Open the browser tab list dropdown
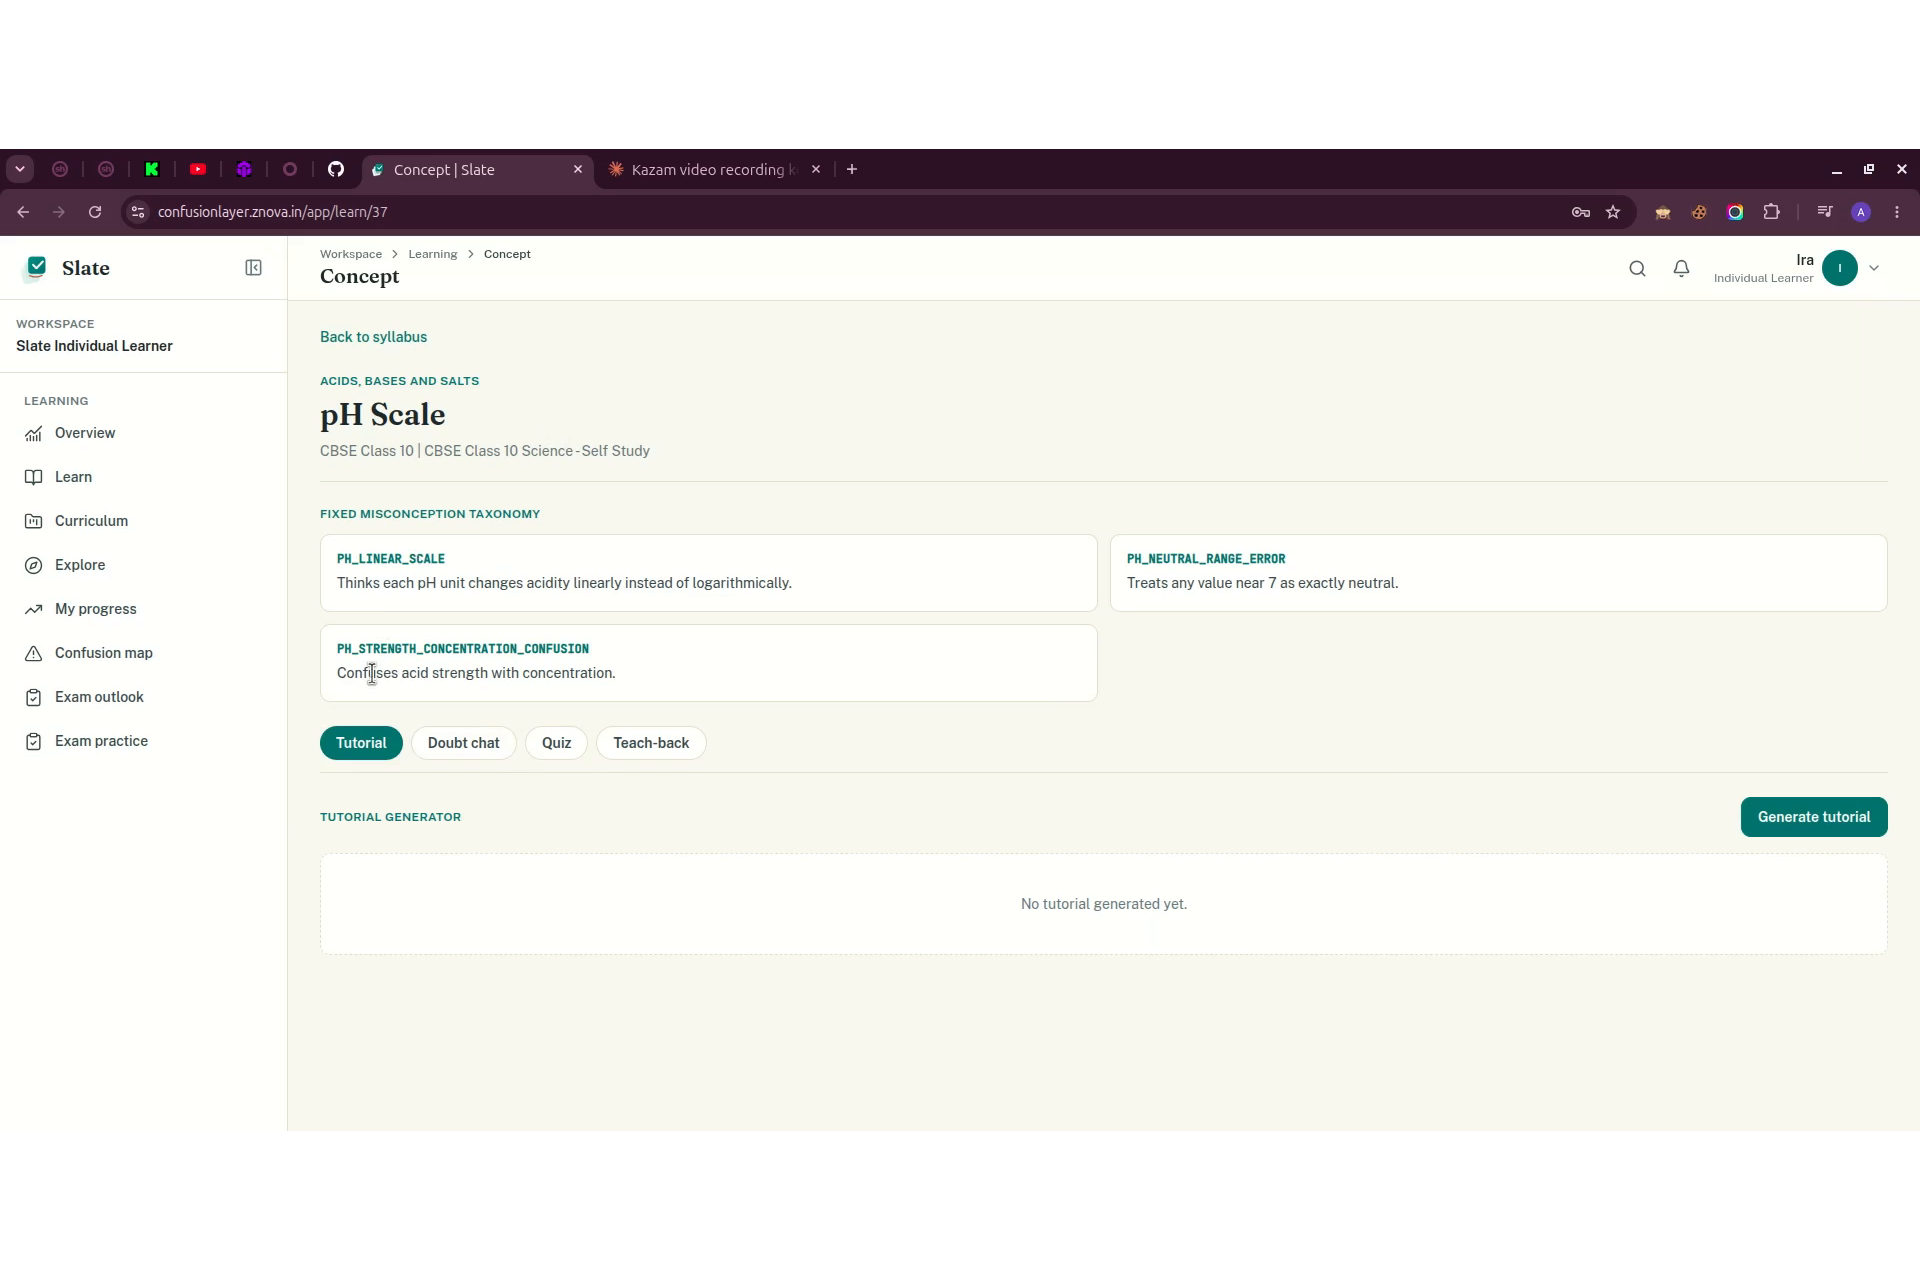1920x1280 pixels. click(20, 169)
